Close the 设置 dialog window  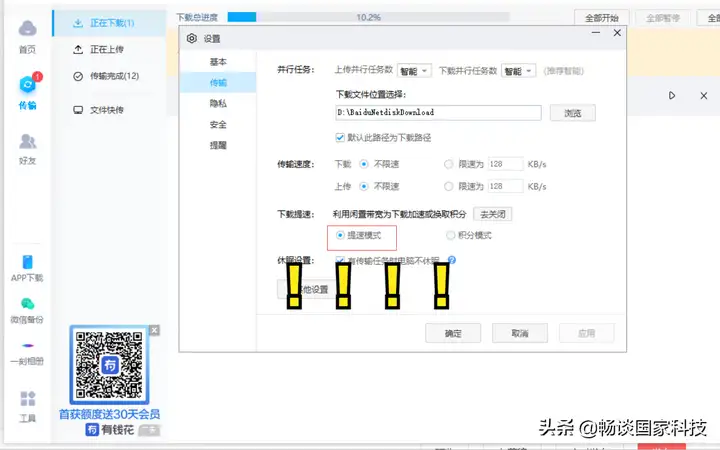tap(617, 33)
